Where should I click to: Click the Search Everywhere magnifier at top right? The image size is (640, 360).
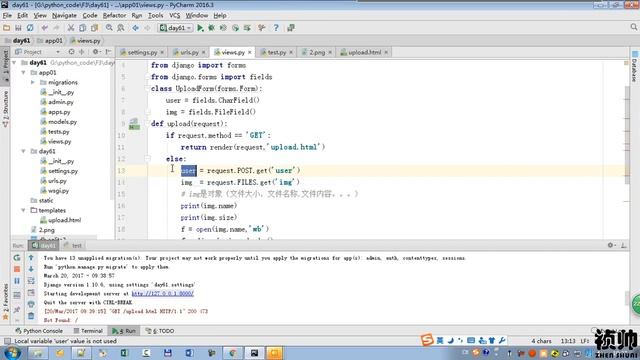[x=633, y=27]
